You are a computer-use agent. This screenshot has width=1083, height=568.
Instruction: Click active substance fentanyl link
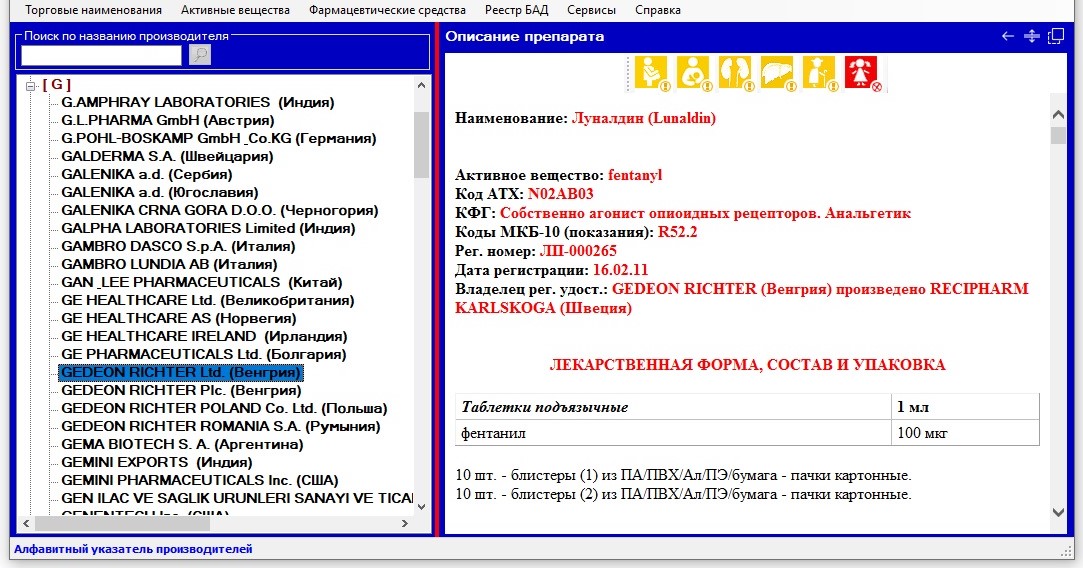[x=635, y=175]
